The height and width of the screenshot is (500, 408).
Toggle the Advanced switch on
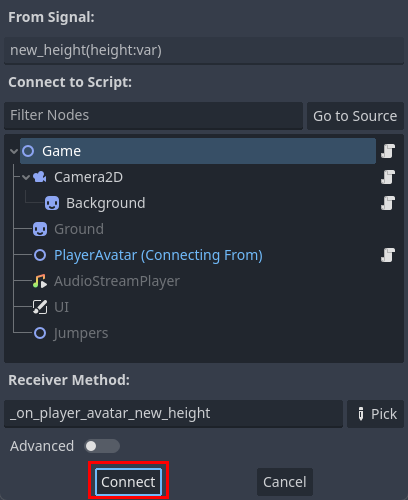102,446
